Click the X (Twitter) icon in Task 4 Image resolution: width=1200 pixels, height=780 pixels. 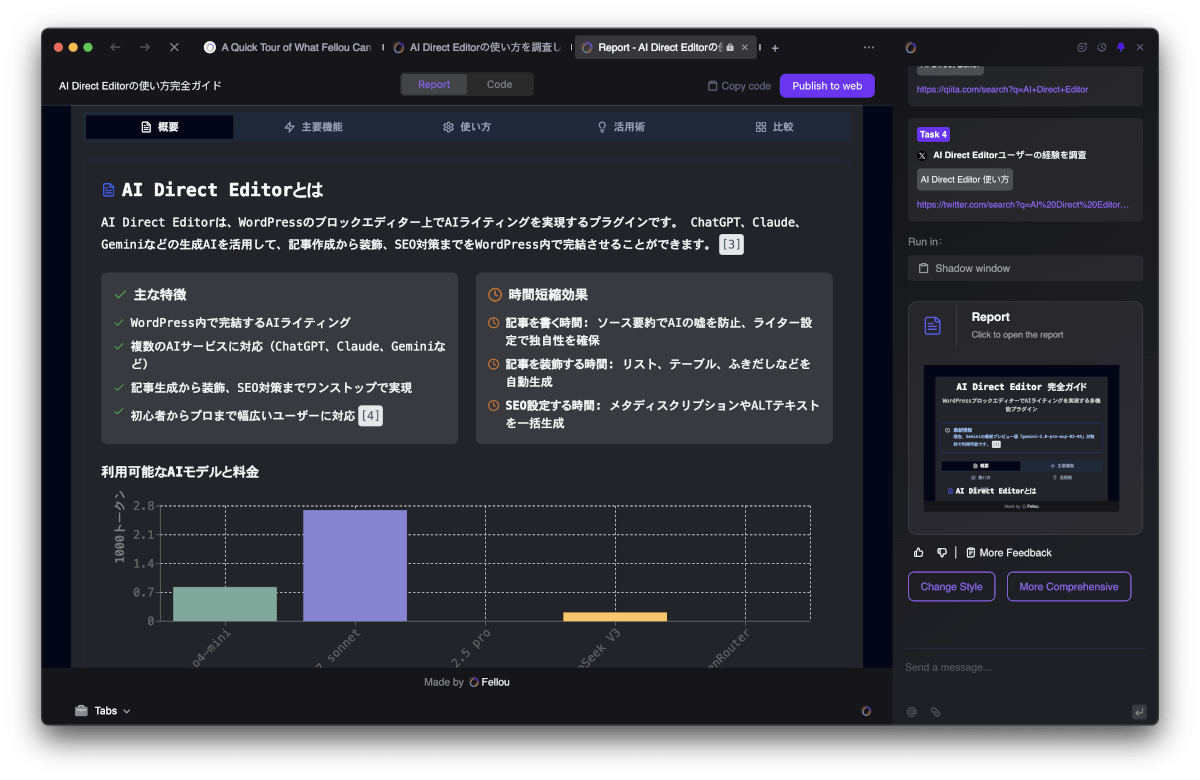(922, 156)
